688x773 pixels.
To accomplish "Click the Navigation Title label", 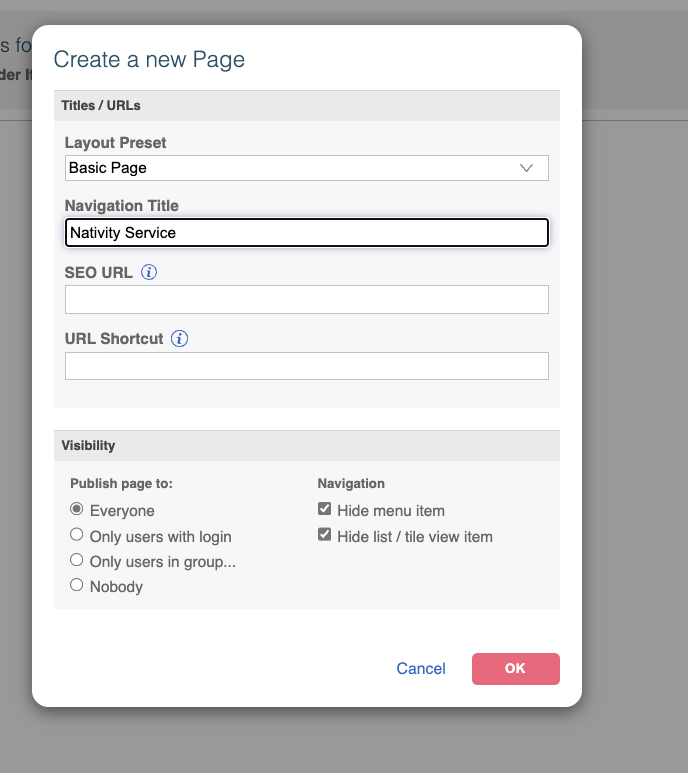I will click(x=121, y=206).
